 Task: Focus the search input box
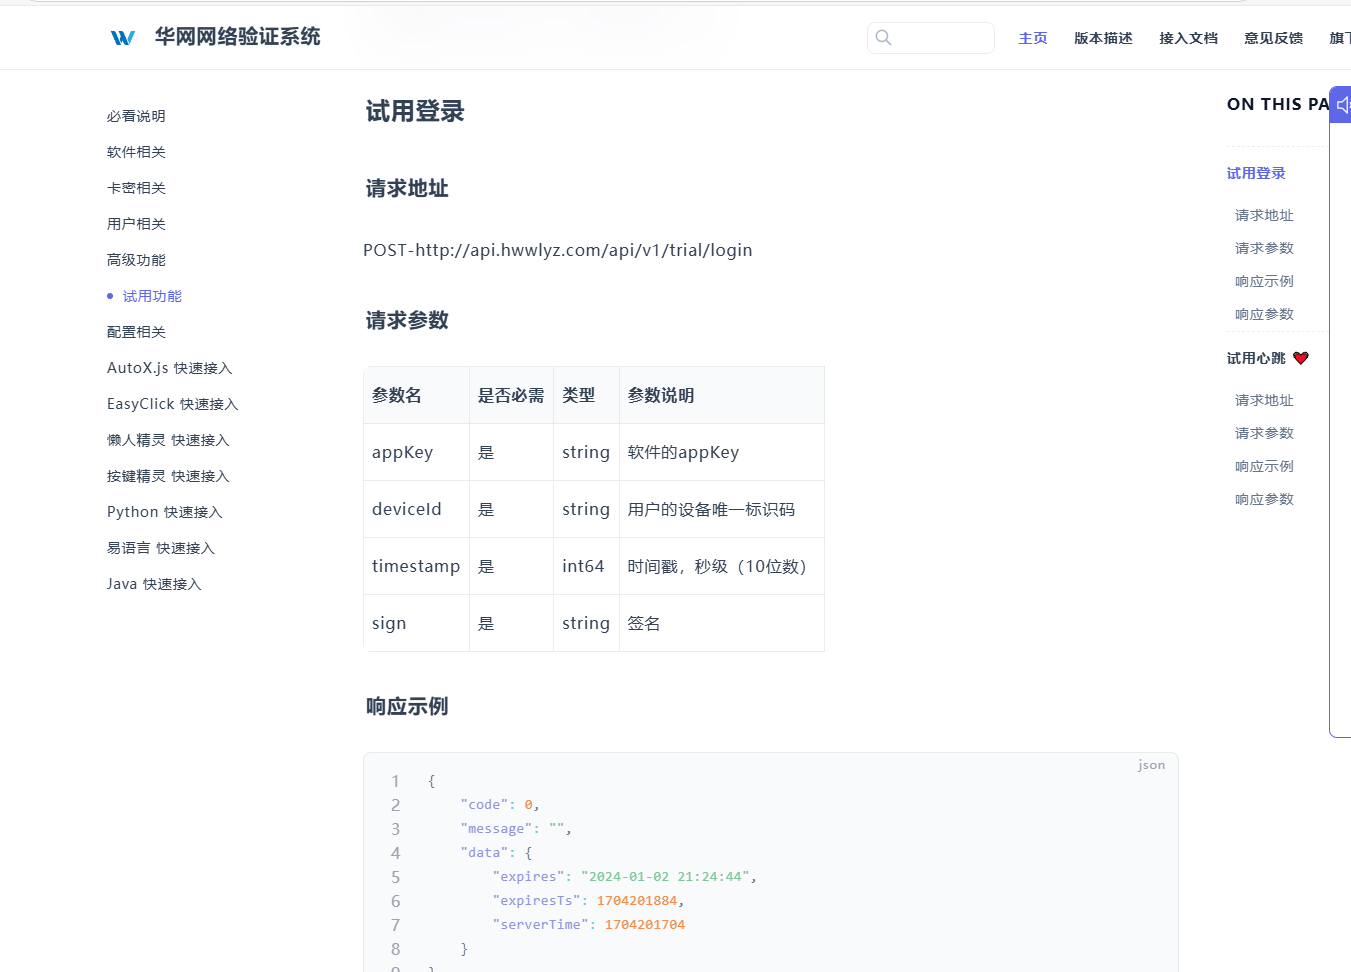pos(931,38)
